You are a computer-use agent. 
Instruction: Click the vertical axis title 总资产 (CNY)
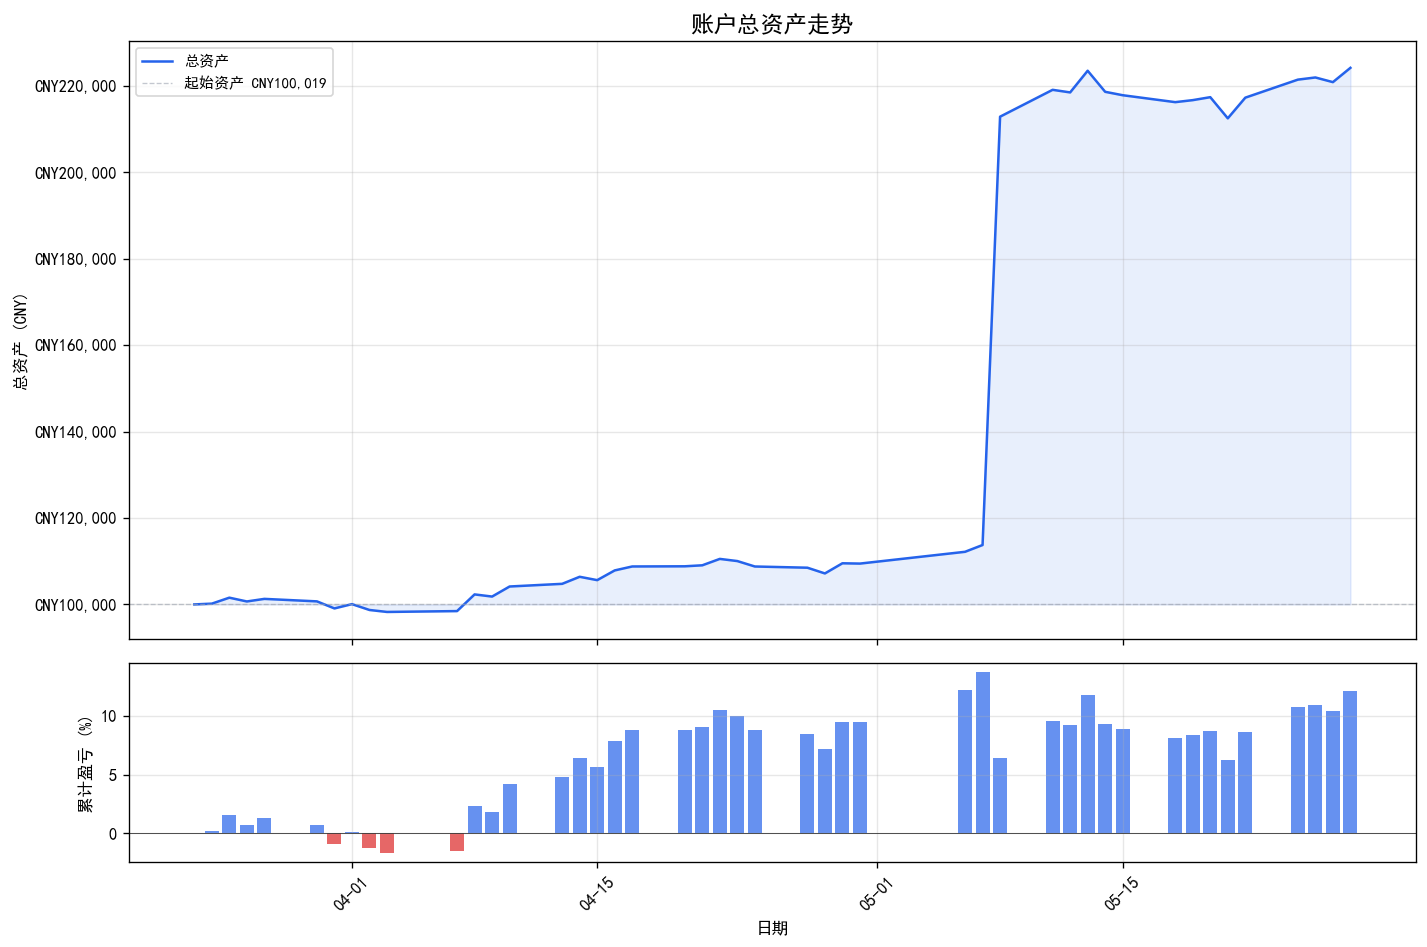pos(20,340)
